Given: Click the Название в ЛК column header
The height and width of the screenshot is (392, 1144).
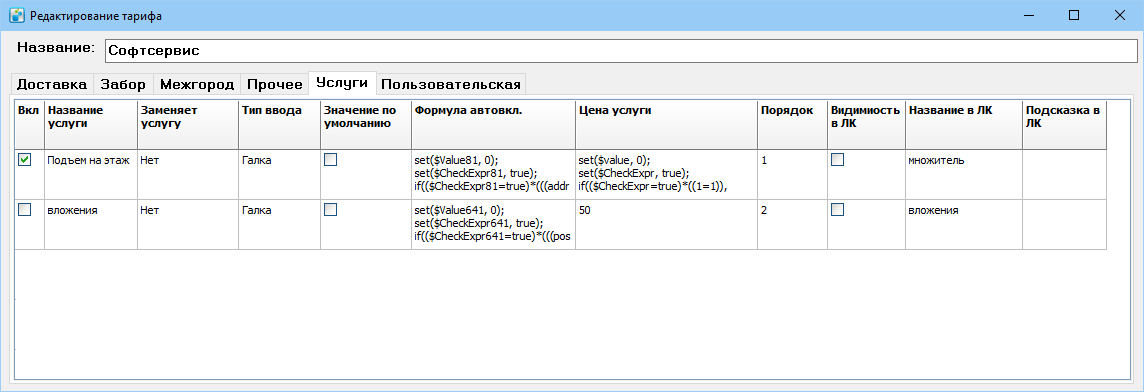Looking at the screenshot, I should click(x=964, y=124).
